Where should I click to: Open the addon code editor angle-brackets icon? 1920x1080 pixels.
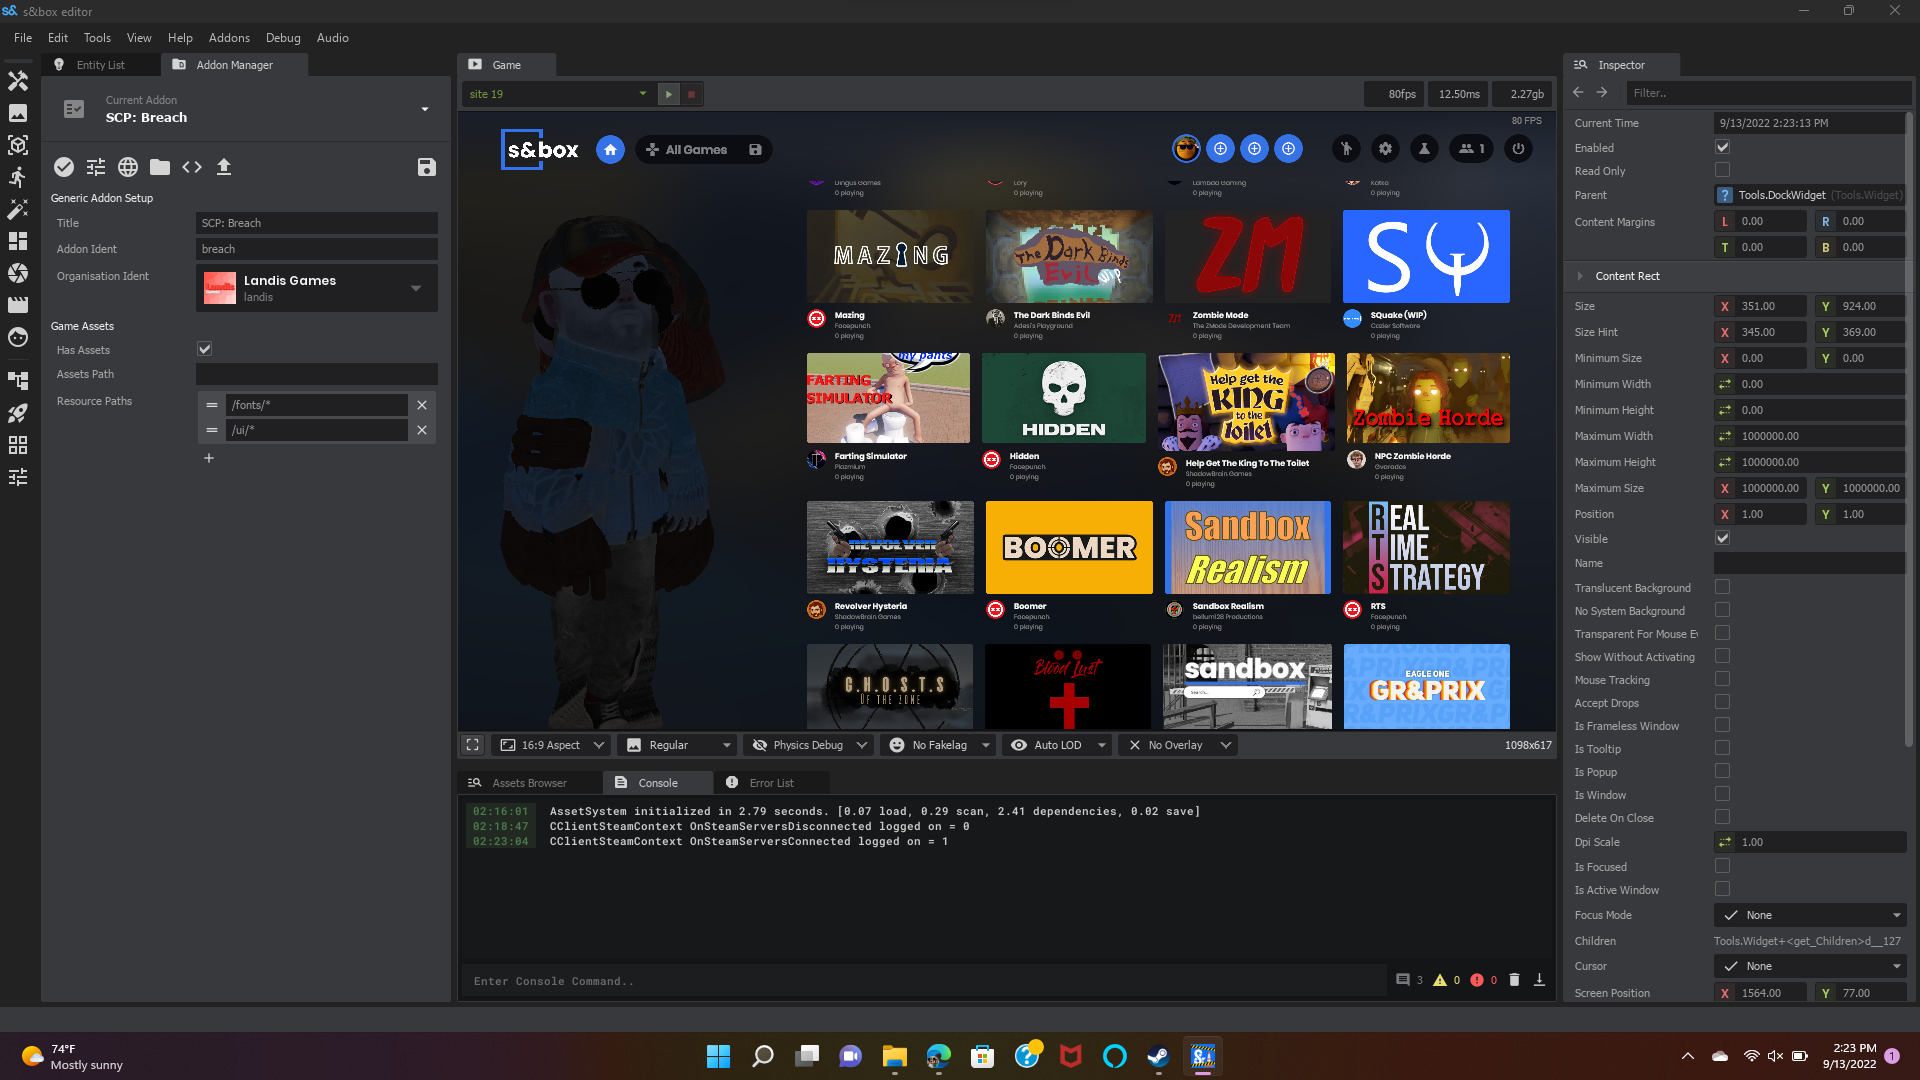(x=192, y=167)
